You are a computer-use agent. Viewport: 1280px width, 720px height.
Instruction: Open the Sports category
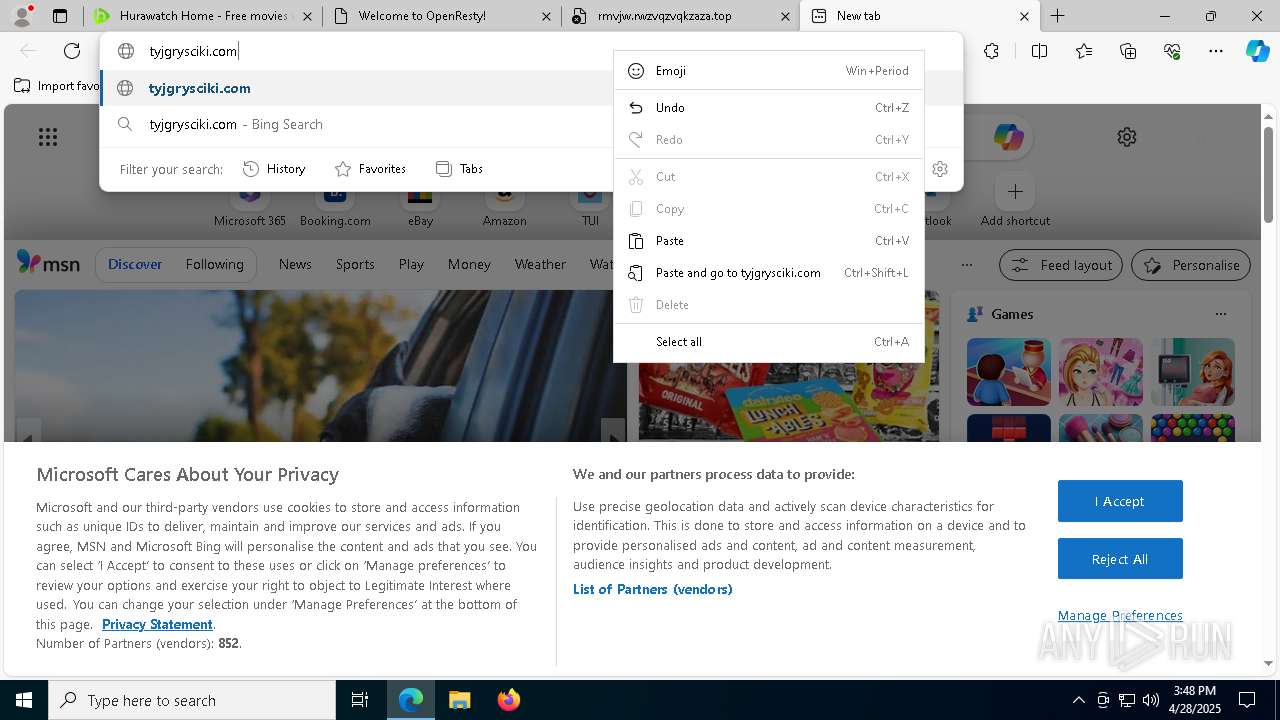click(355, 264)
